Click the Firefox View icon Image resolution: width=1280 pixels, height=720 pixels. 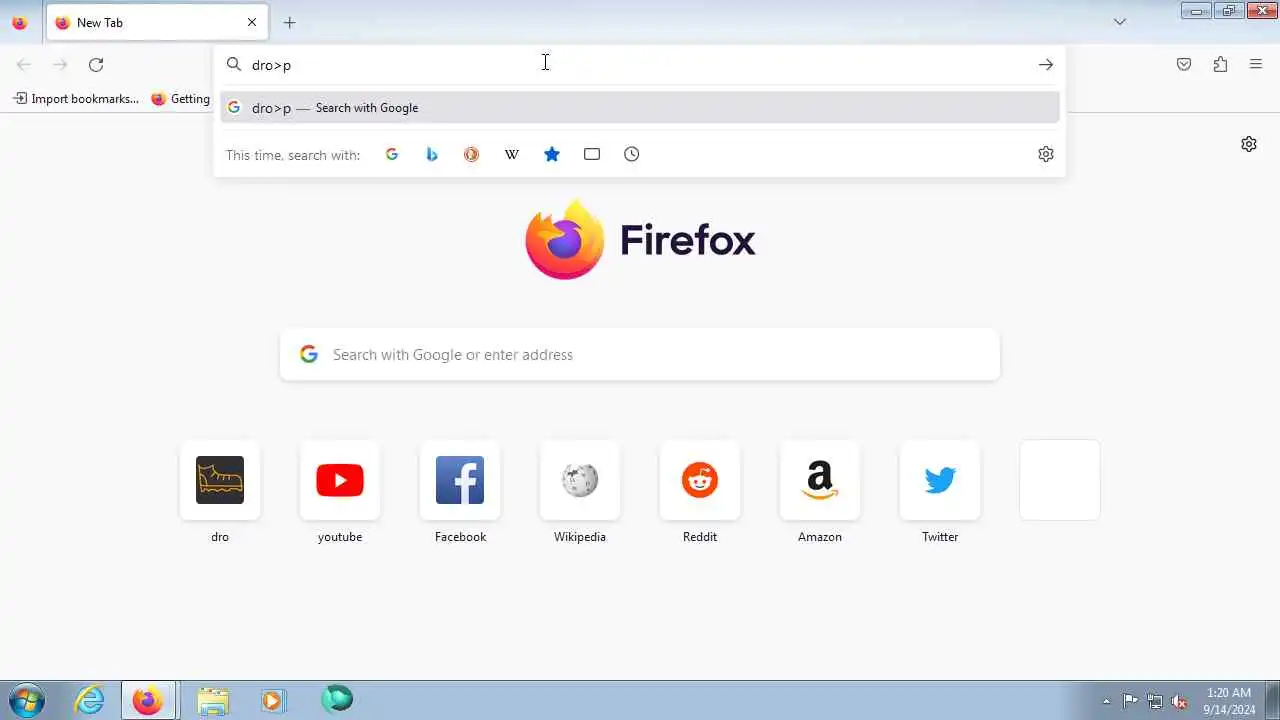[x=19, y=22]
